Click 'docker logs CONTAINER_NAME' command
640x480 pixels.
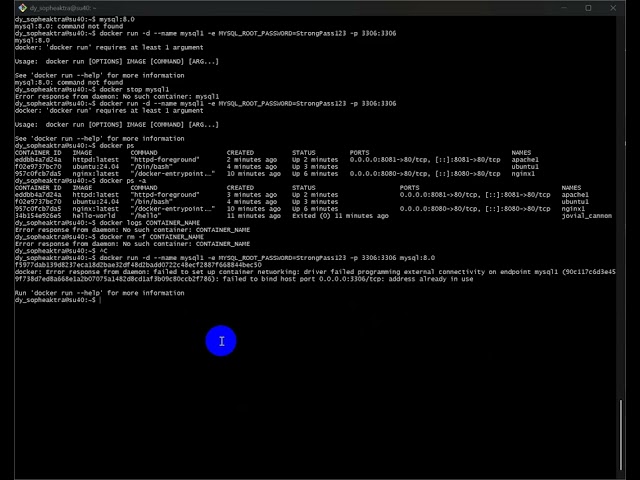pos(150,222)
